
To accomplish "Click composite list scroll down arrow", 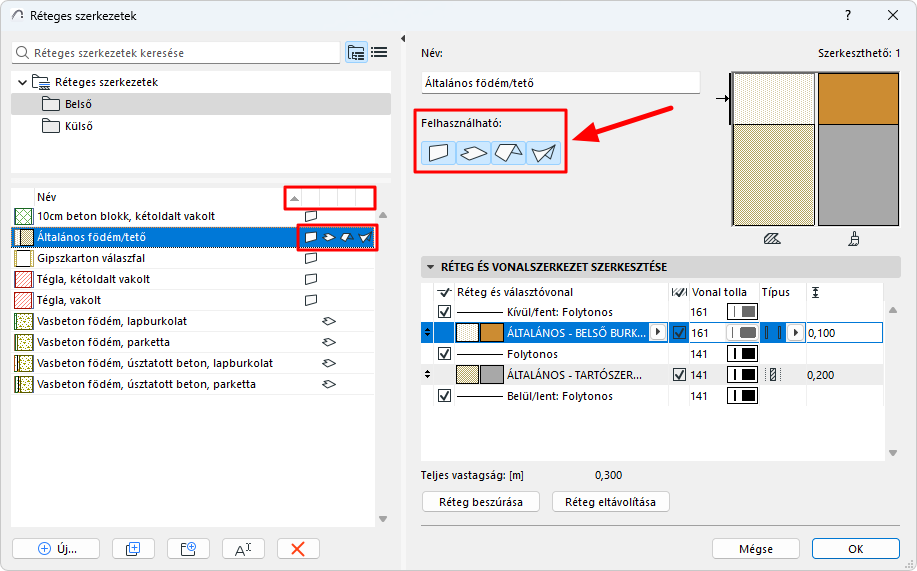I will click(x=383, y=519).
